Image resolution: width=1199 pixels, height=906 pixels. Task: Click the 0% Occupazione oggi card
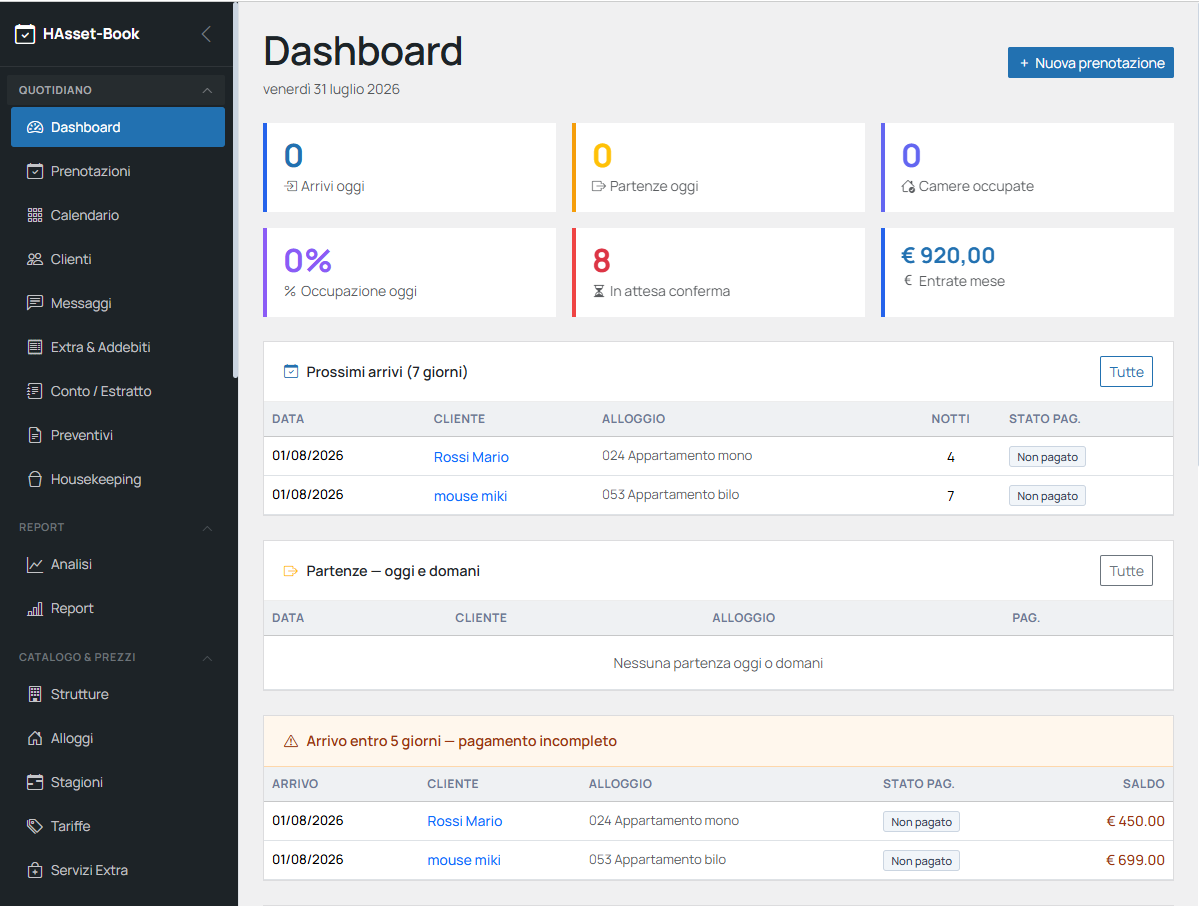tap(409, 272)
